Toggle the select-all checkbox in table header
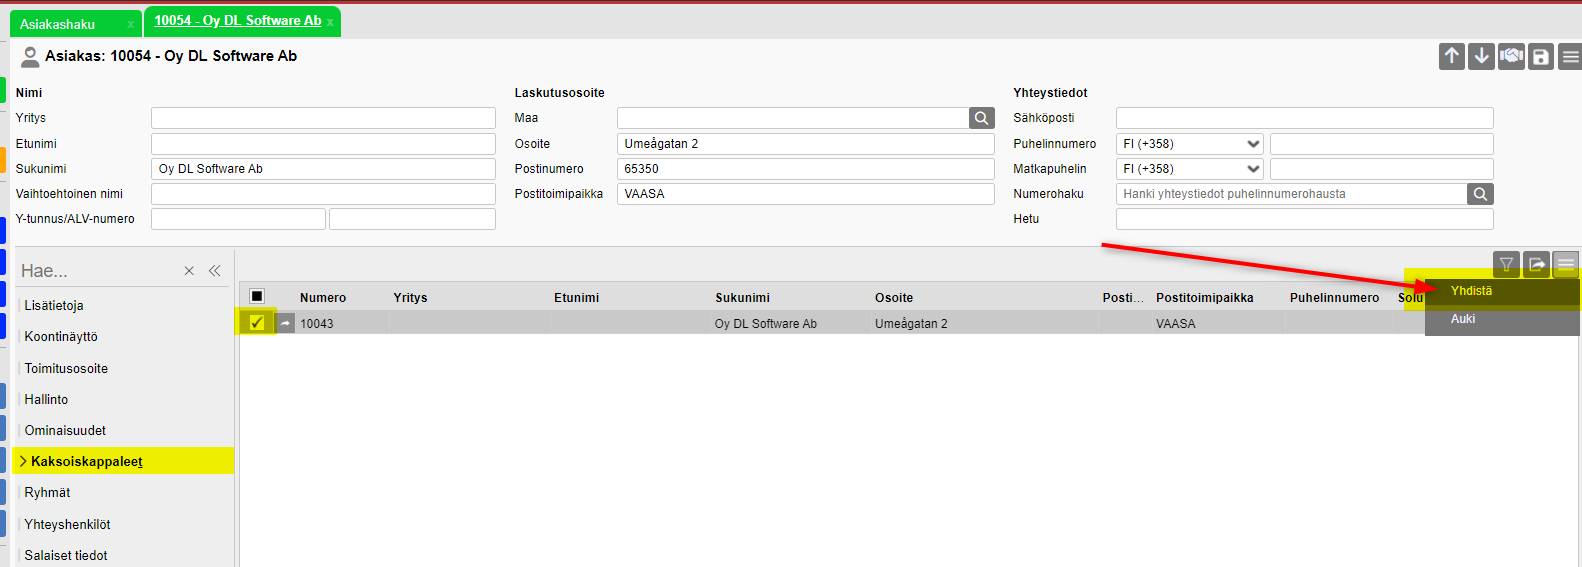1582x567 pixels. pos(257,296)
